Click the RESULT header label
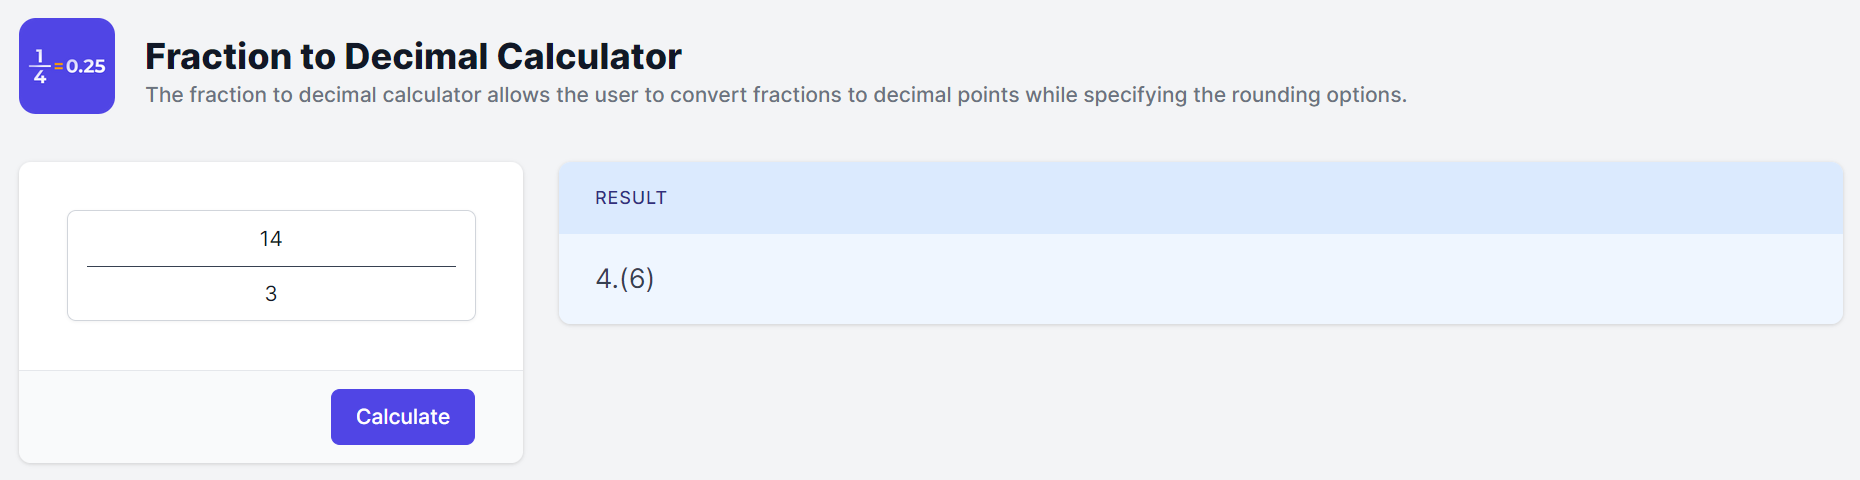 (631, 198)
